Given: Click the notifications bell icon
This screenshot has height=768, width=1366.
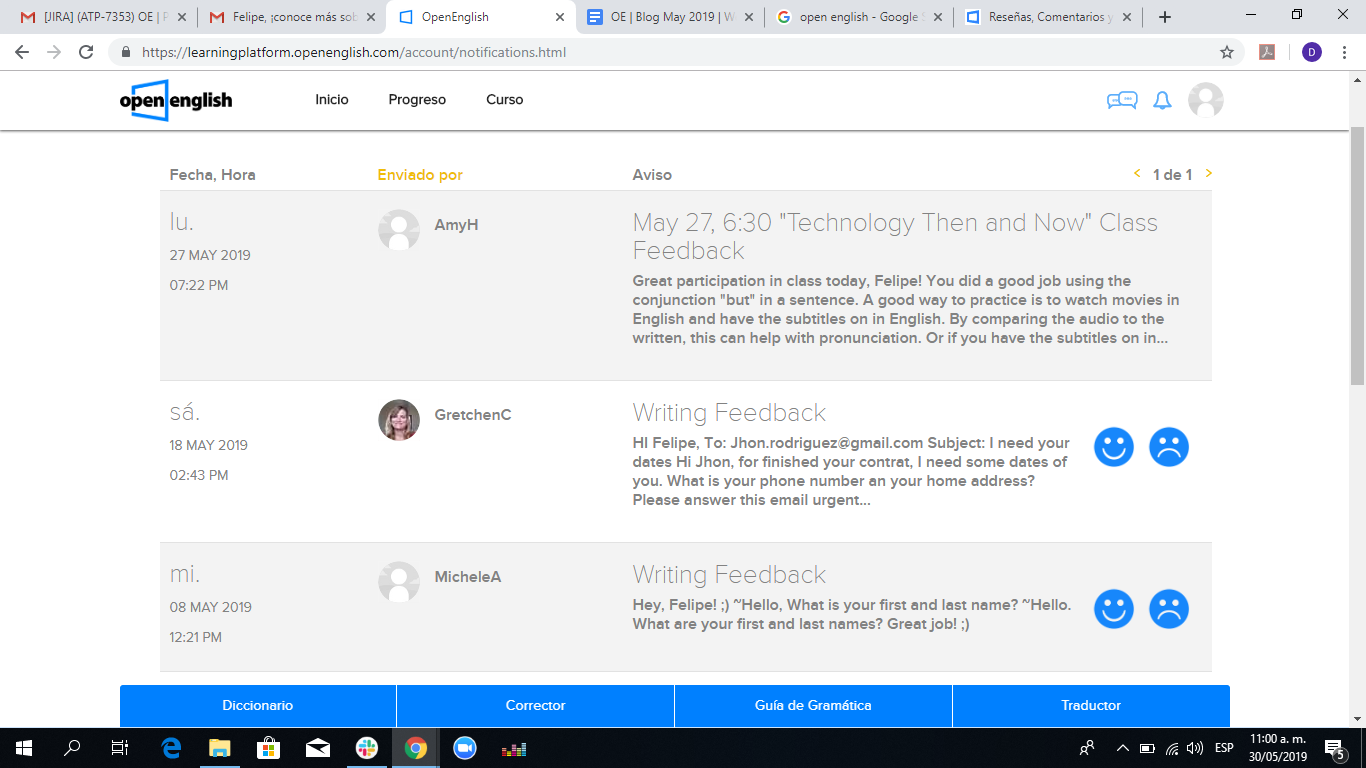Looking at the screenshot, I should 1162,100.
